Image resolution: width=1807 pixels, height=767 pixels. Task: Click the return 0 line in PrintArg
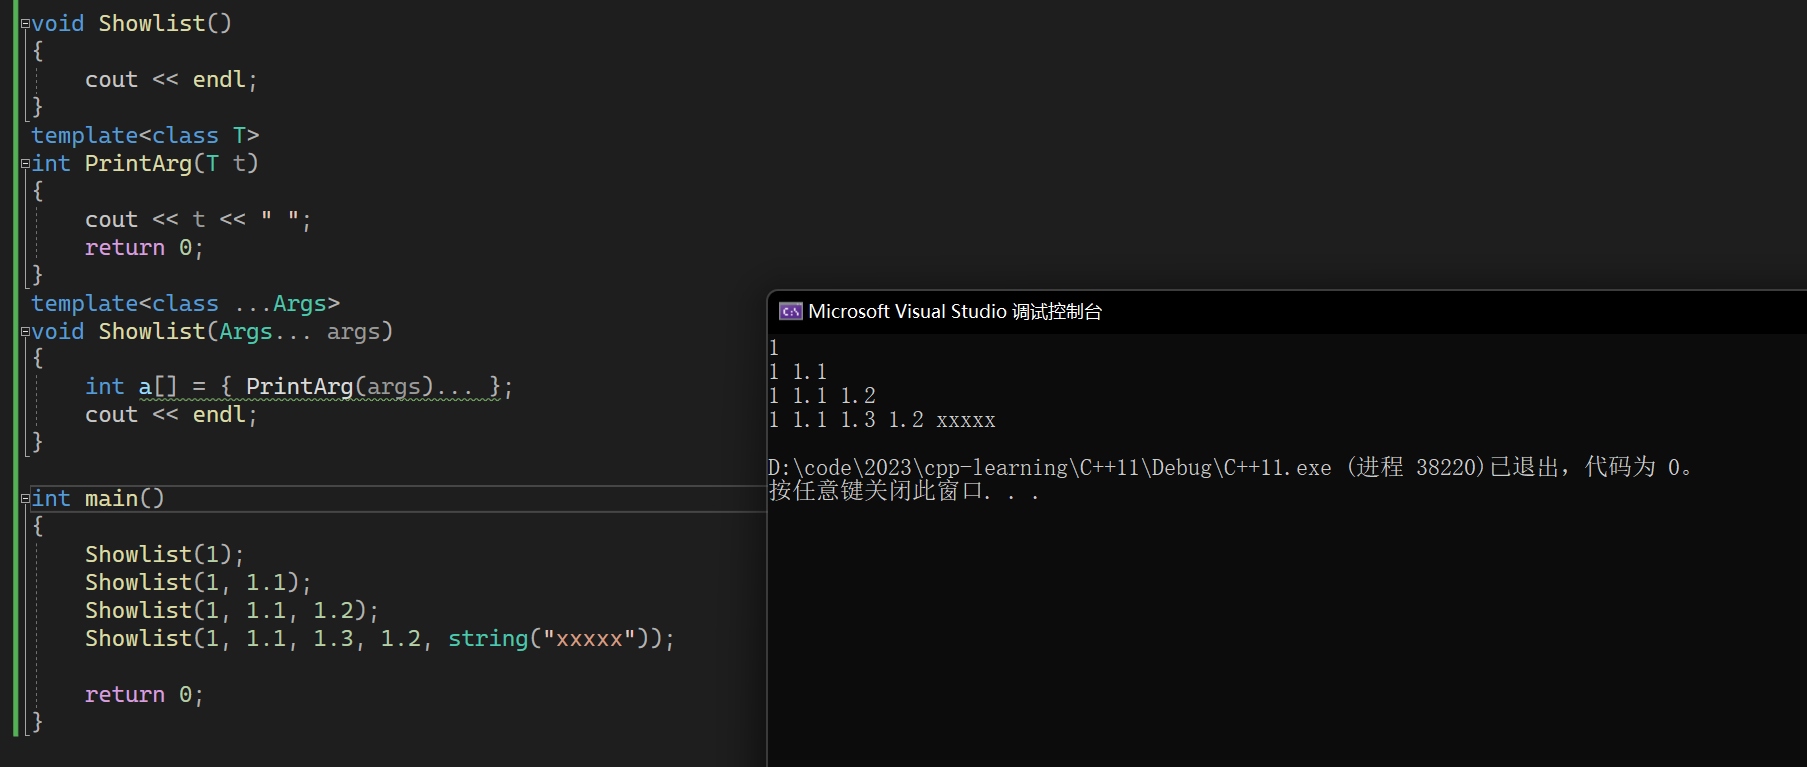[144, 248]
